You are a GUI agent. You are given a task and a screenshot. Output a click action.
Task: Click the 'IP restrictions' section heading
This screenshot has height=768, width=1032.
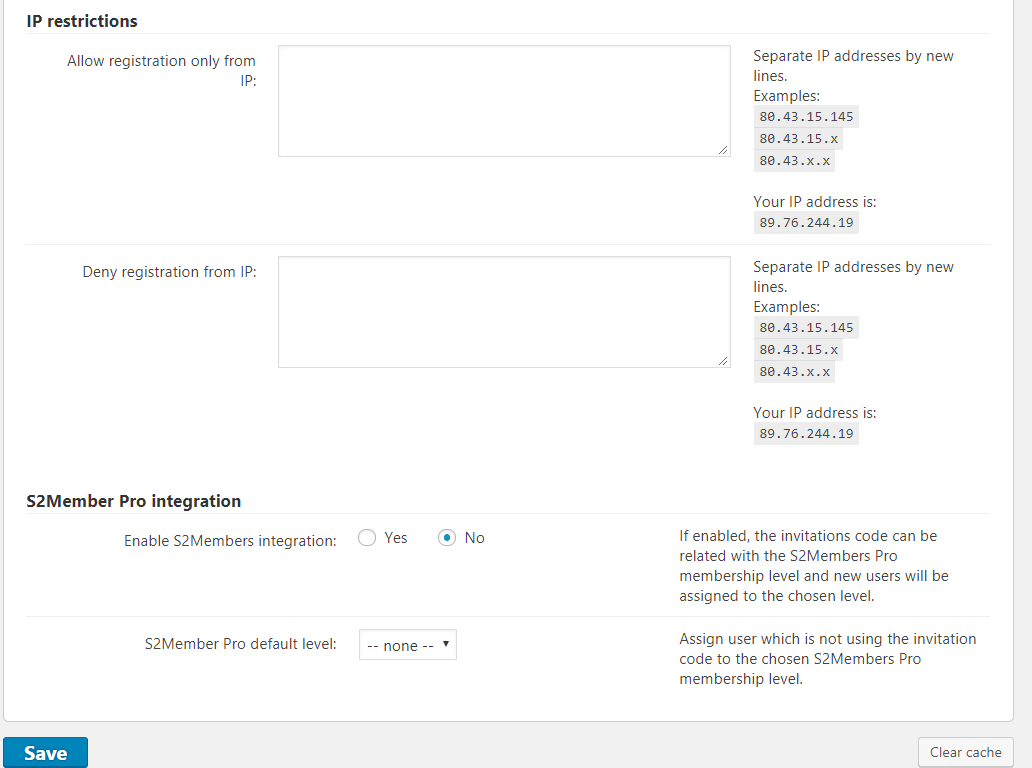coord(82,21)
